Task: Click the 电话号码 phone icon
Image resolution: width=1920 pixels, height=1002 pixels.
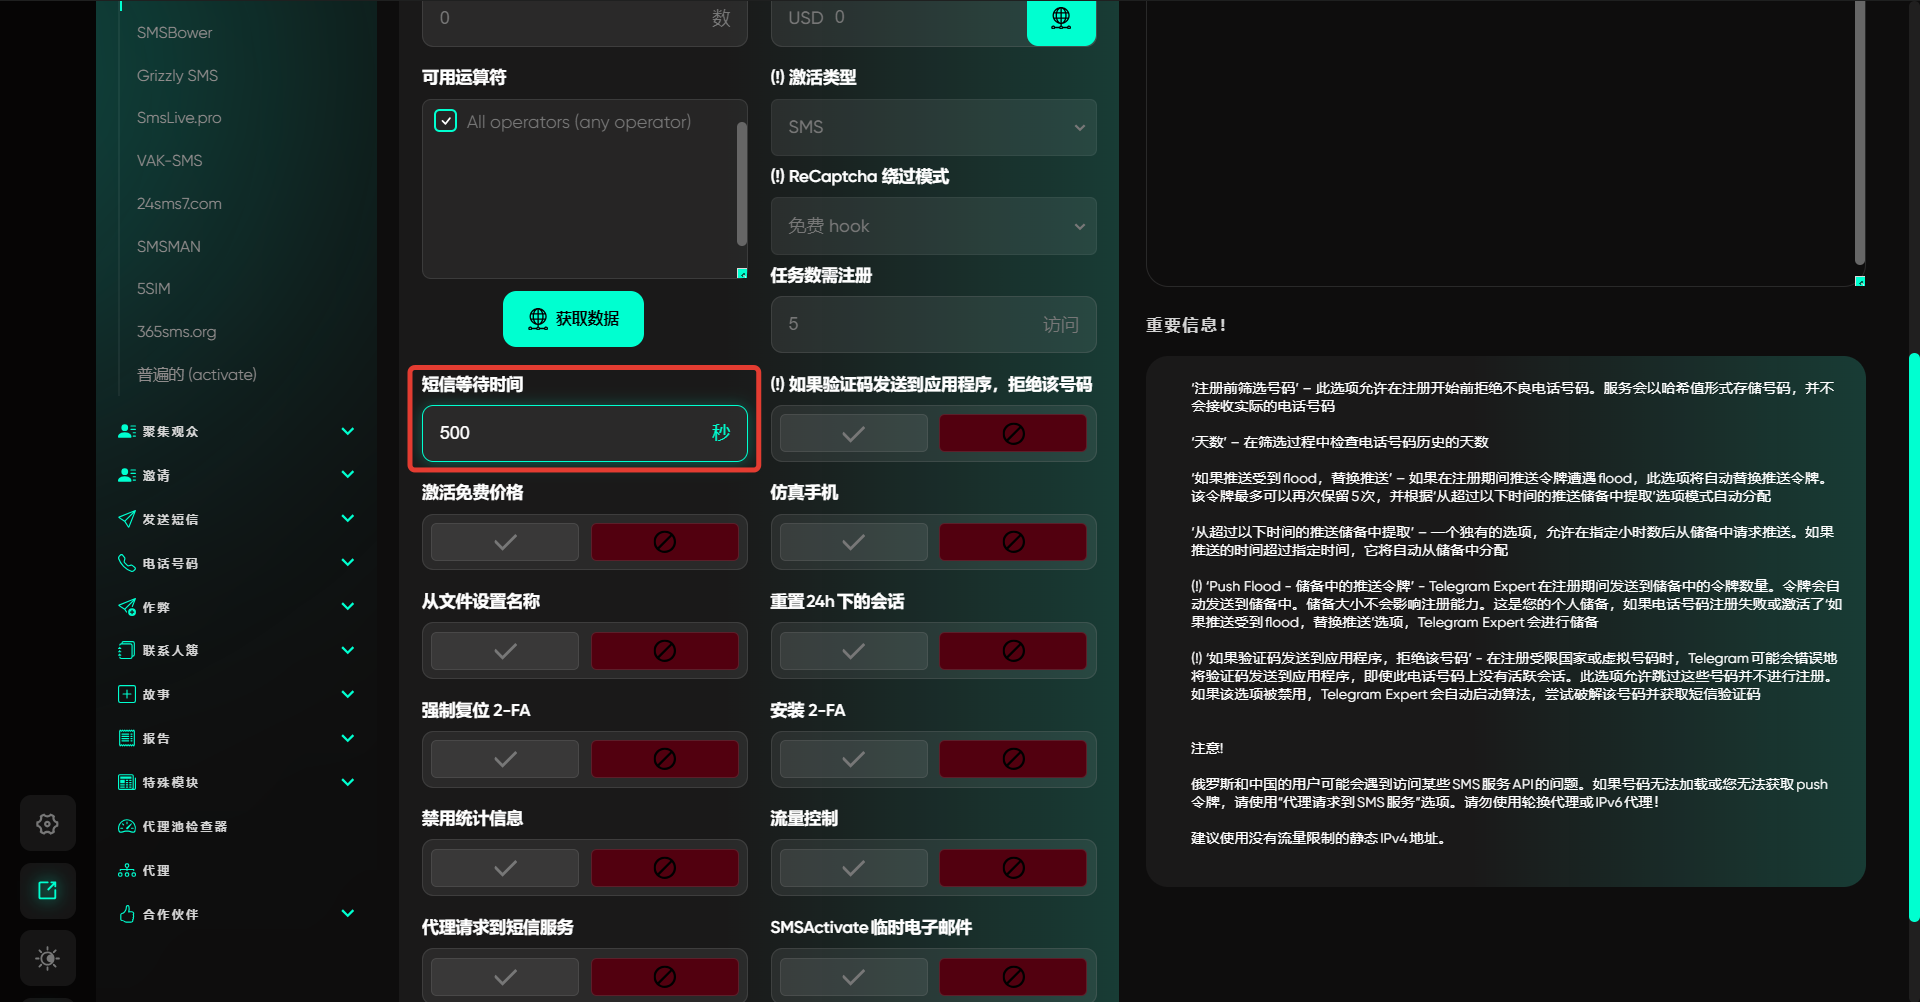Action: 127,563
